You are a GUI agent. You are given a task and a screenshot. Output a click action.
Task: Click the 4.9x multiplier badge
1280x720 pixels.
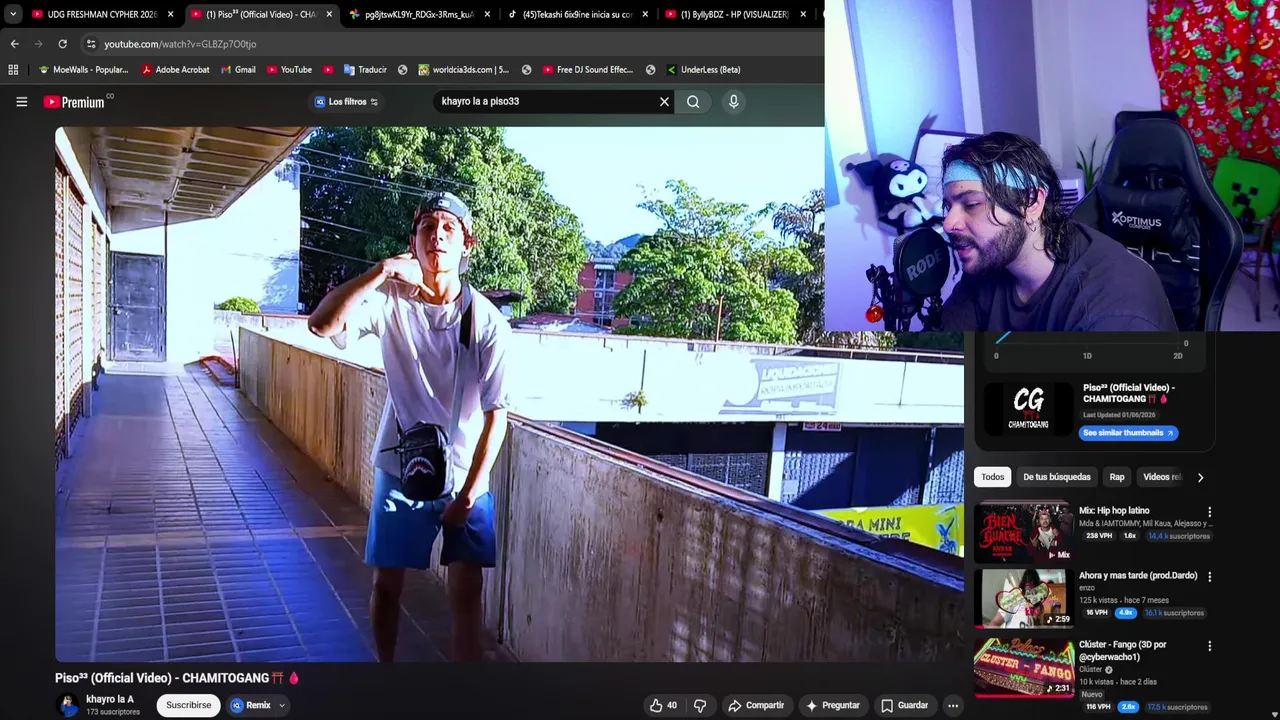click(x=1126, y=613)
